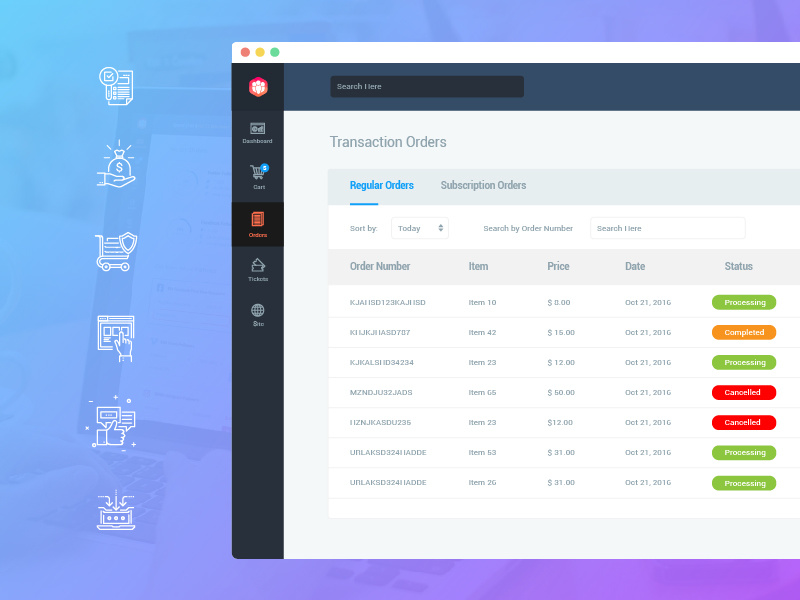This screenshot has height=600, width=800.
Task: Click the top Search Here bar
Action: (426, 86)
